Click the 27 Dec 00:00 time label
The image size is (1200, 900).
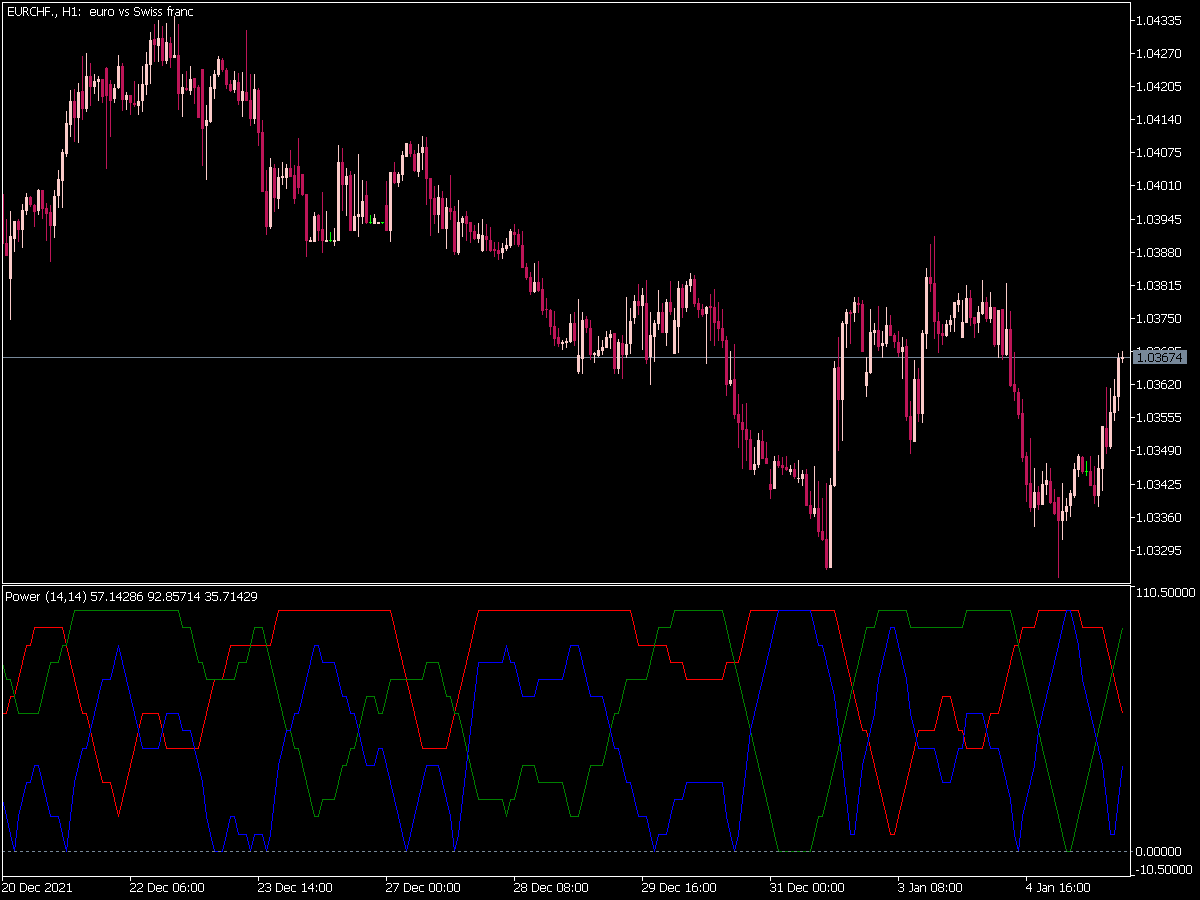(x=422, y=887)
